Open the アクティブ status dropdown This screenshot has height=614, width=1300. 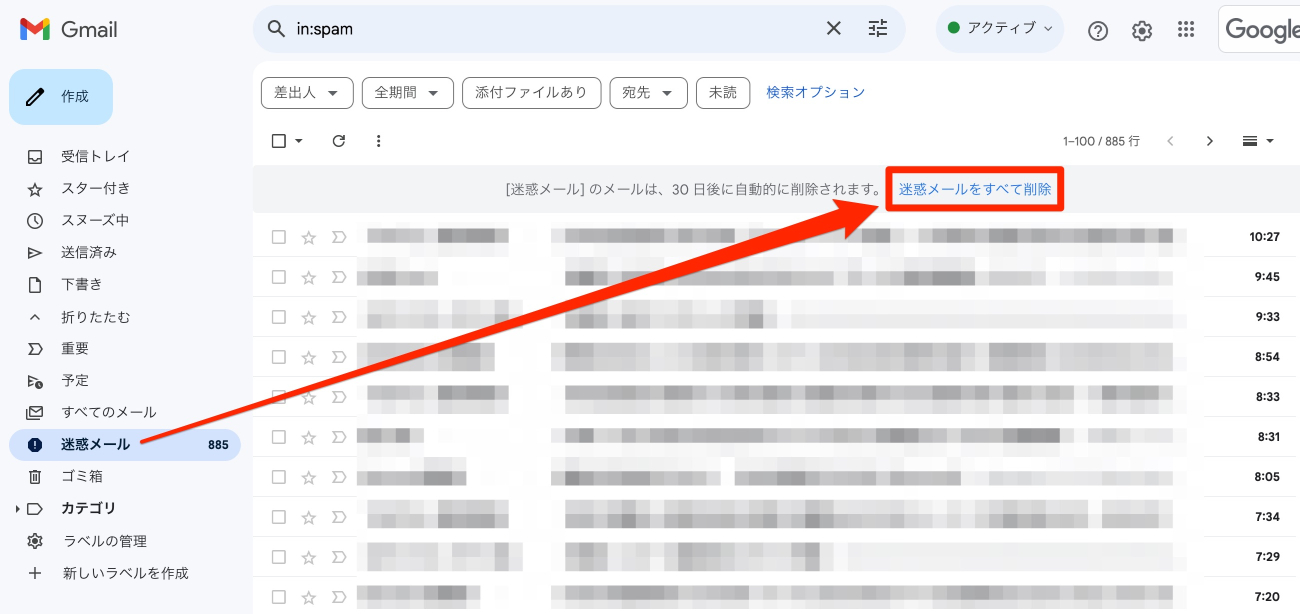point(999,28)
